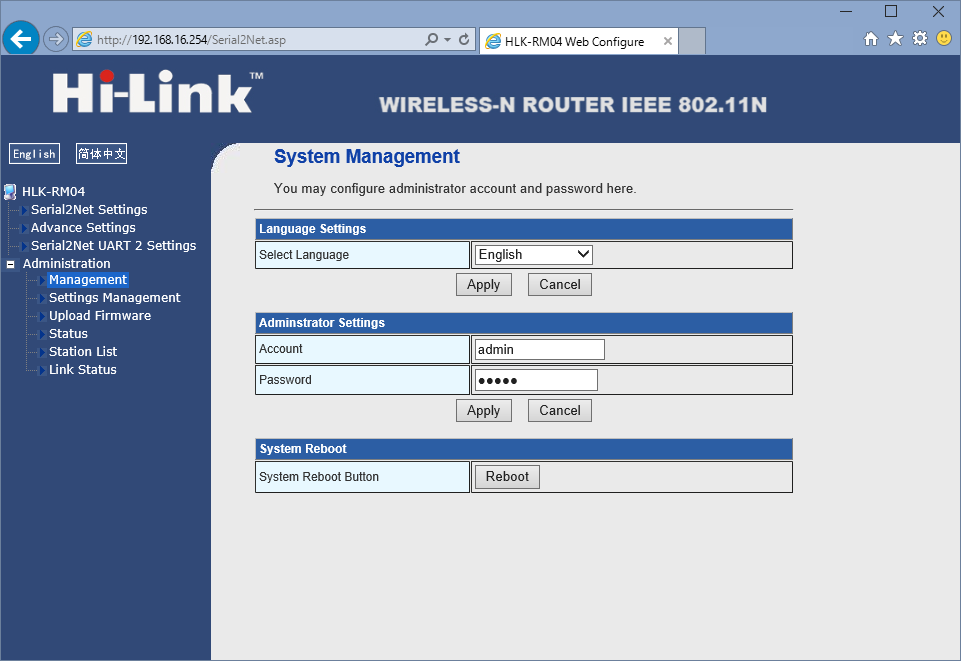The width and height of the screenshot is (961, 661).
Task: Open Status page in sidebar
Action: pos(68,334)
